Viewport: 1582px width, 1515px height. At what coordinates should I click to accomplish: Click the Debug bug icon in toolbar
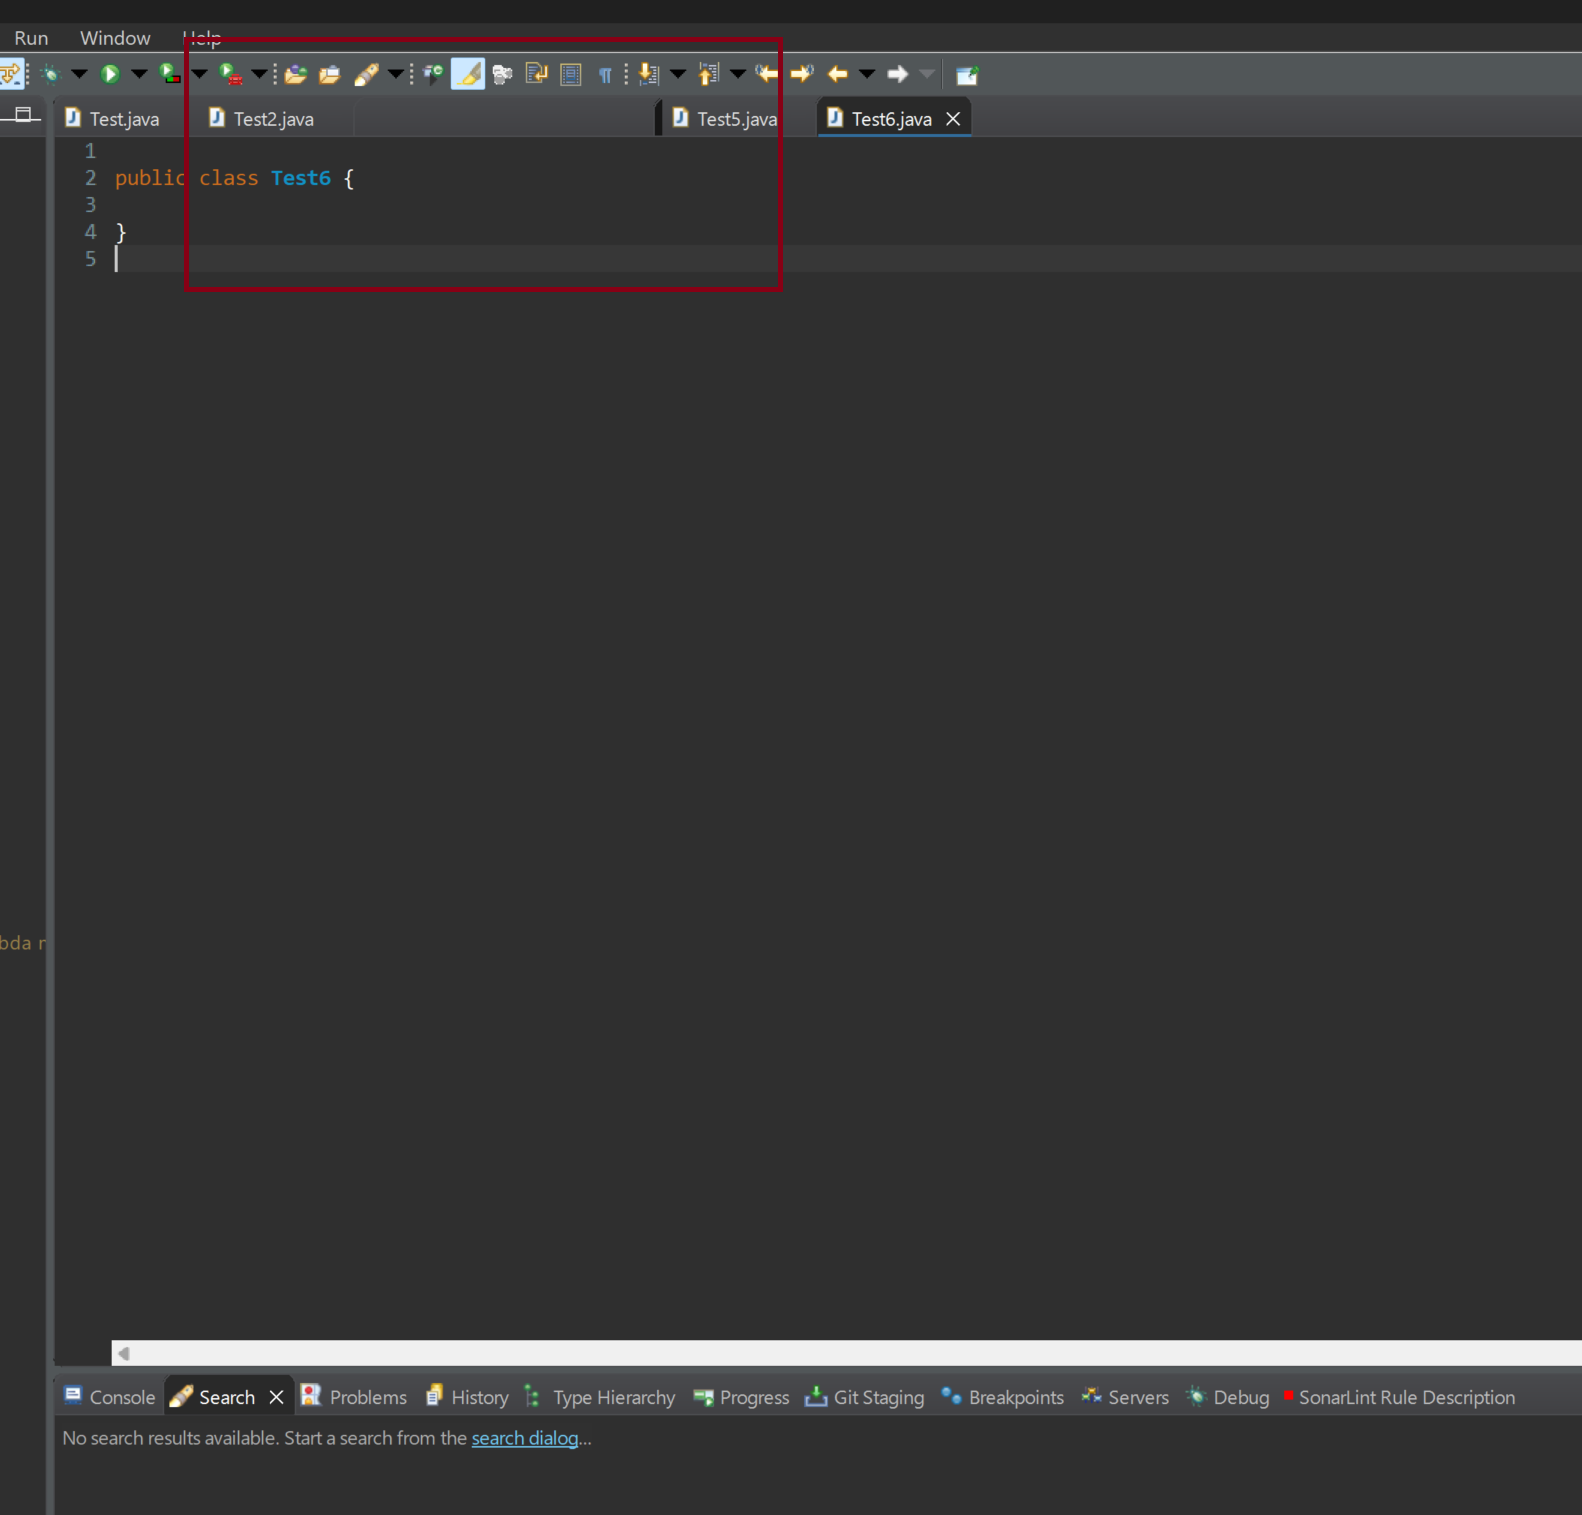click(51, 74)
